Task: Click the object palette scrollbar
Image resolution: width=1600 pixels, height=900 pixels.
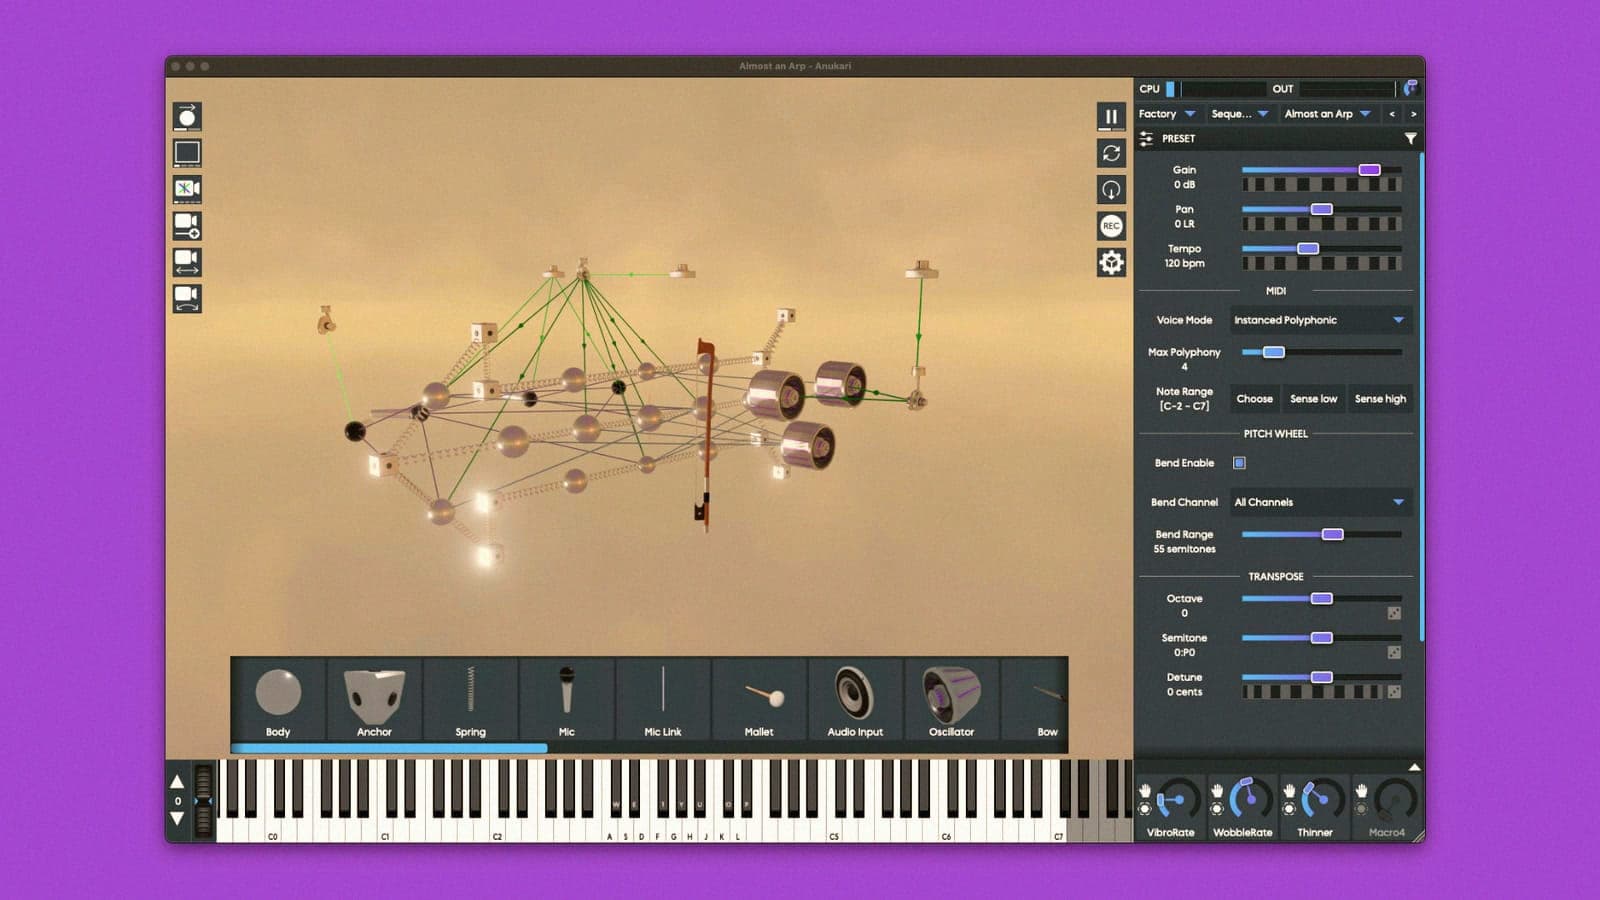Action: [389, 748]
